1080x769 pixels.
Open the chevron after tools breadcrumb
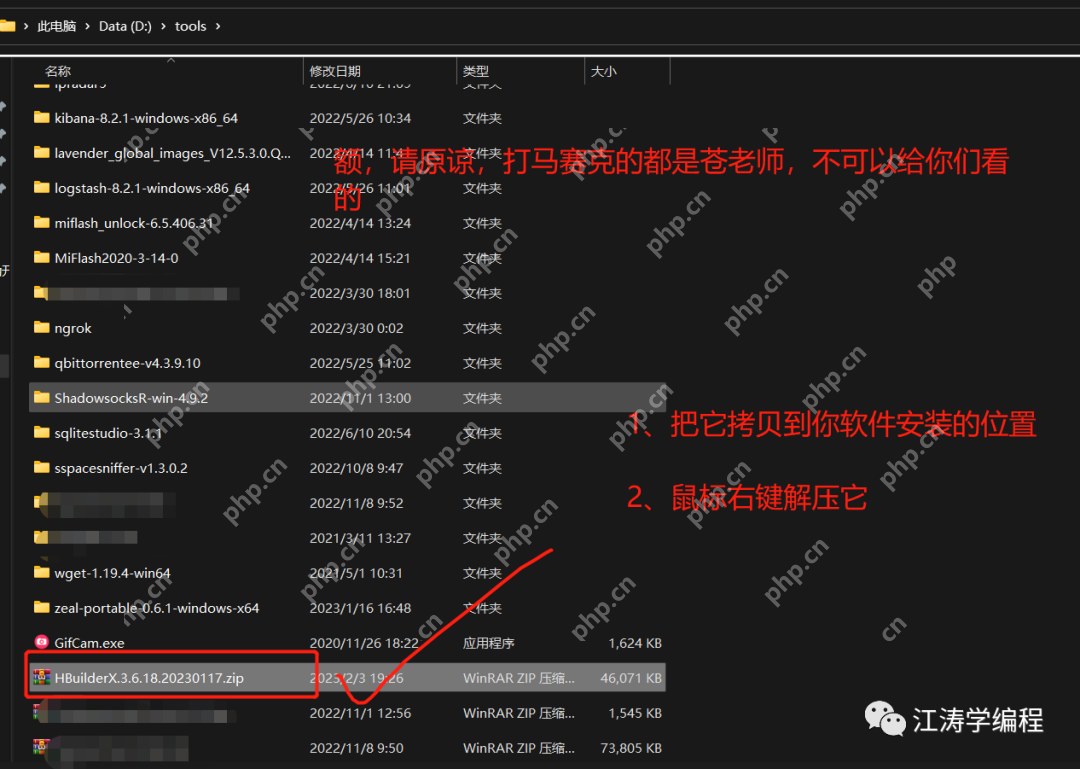click(218, 26)
